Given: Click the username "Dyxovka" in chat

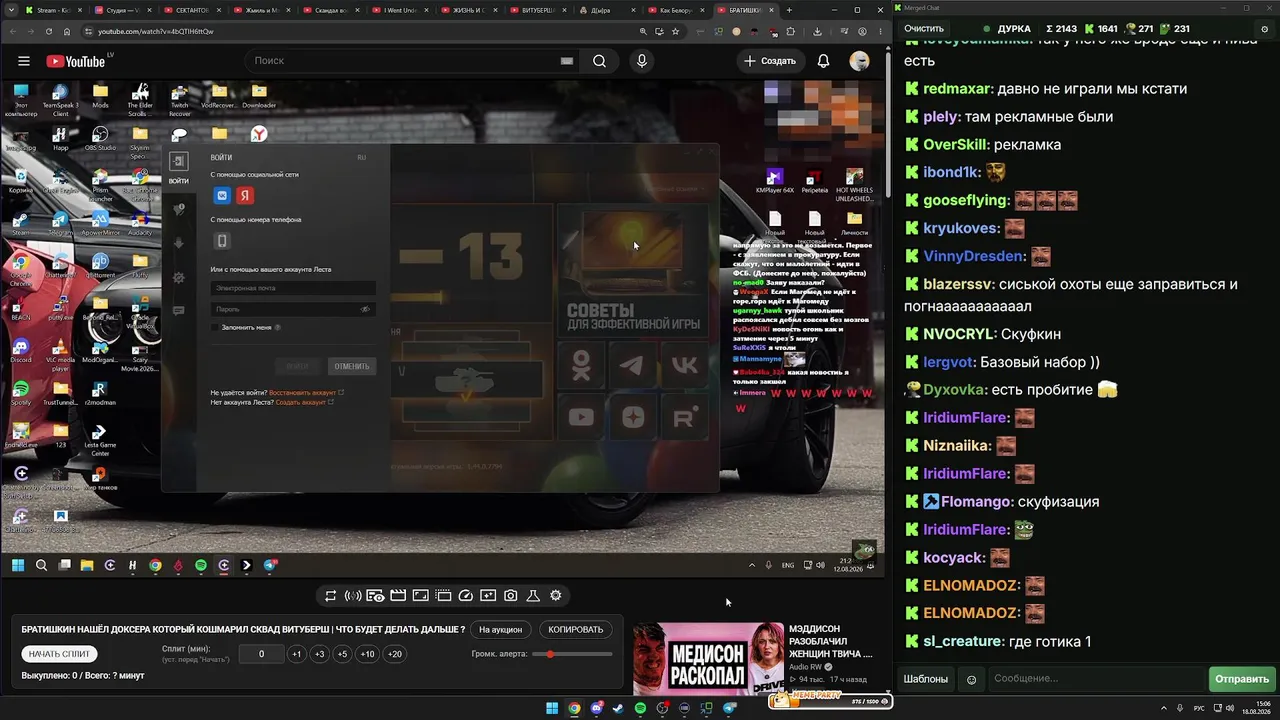Looking at the screenshot, I should pos(955,390).
